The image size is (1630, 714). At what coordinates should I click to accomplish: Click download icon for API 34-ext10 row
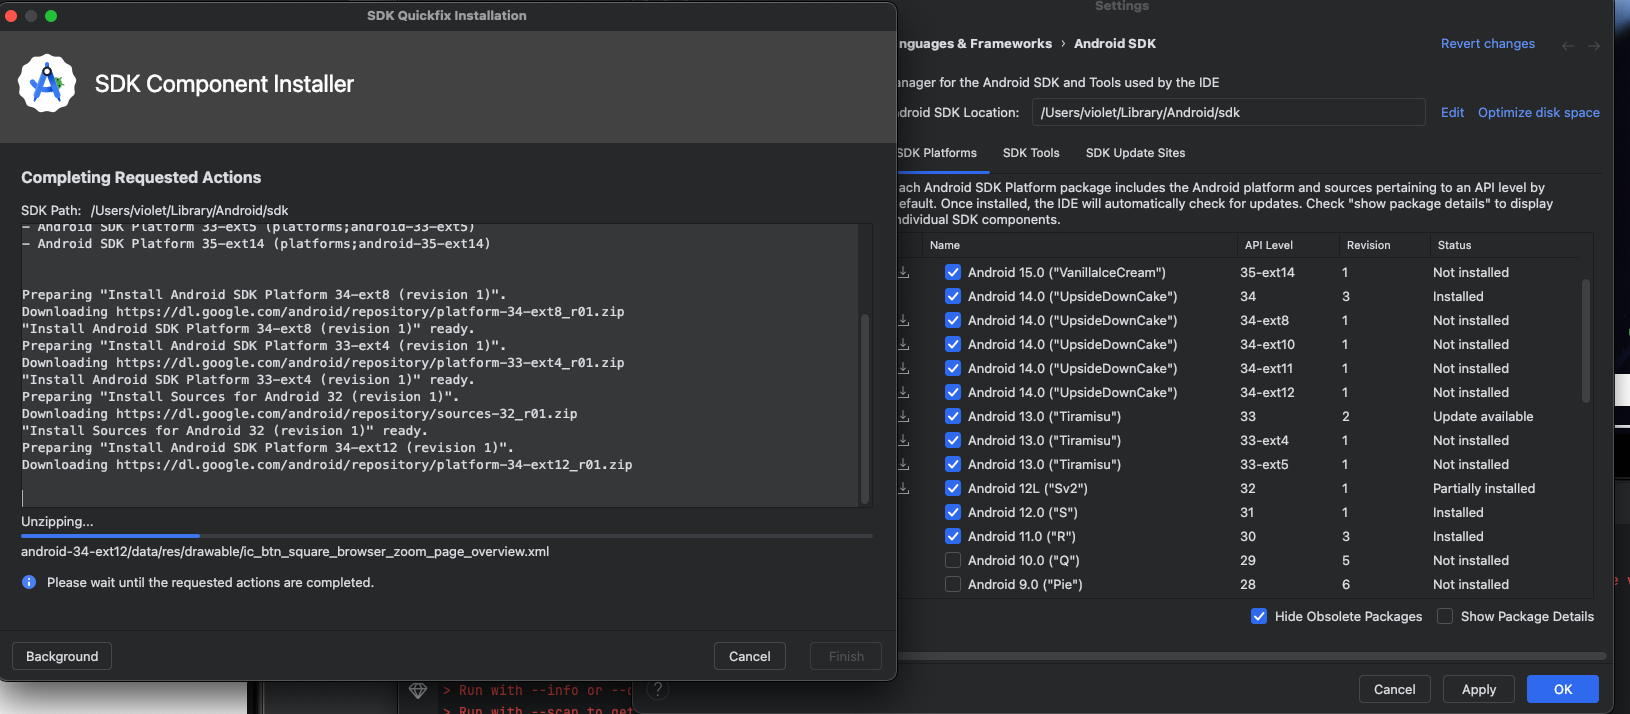[x=904, y=344]
